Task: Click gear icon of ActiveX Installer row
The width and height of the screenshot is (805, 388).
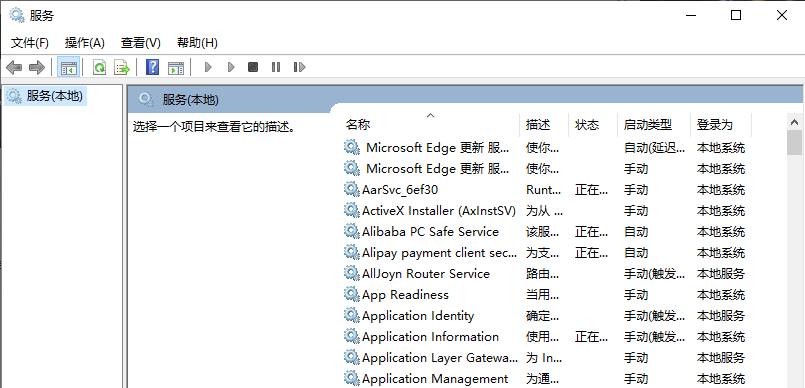Action: coord(351,210)
